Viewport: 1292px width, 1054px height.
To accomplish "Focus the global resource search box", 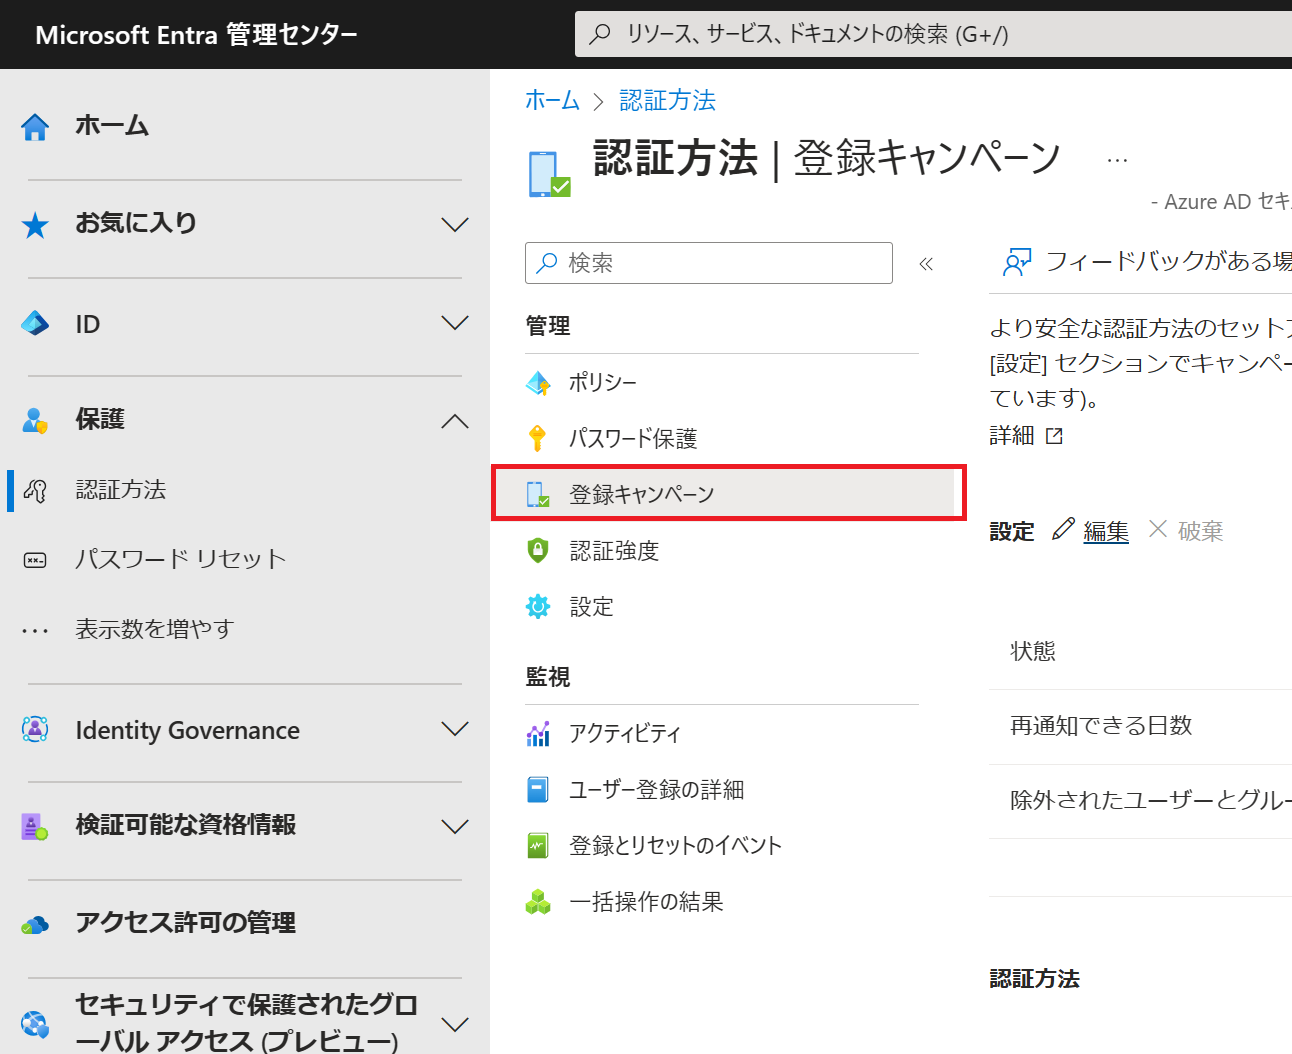I will coord(934,34).
